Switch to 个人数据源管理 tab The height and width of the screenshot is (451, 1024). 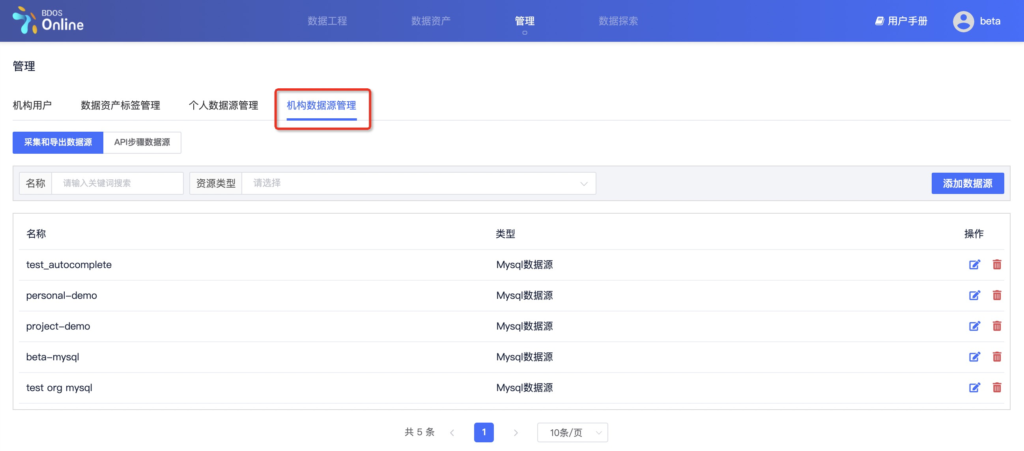223,105
